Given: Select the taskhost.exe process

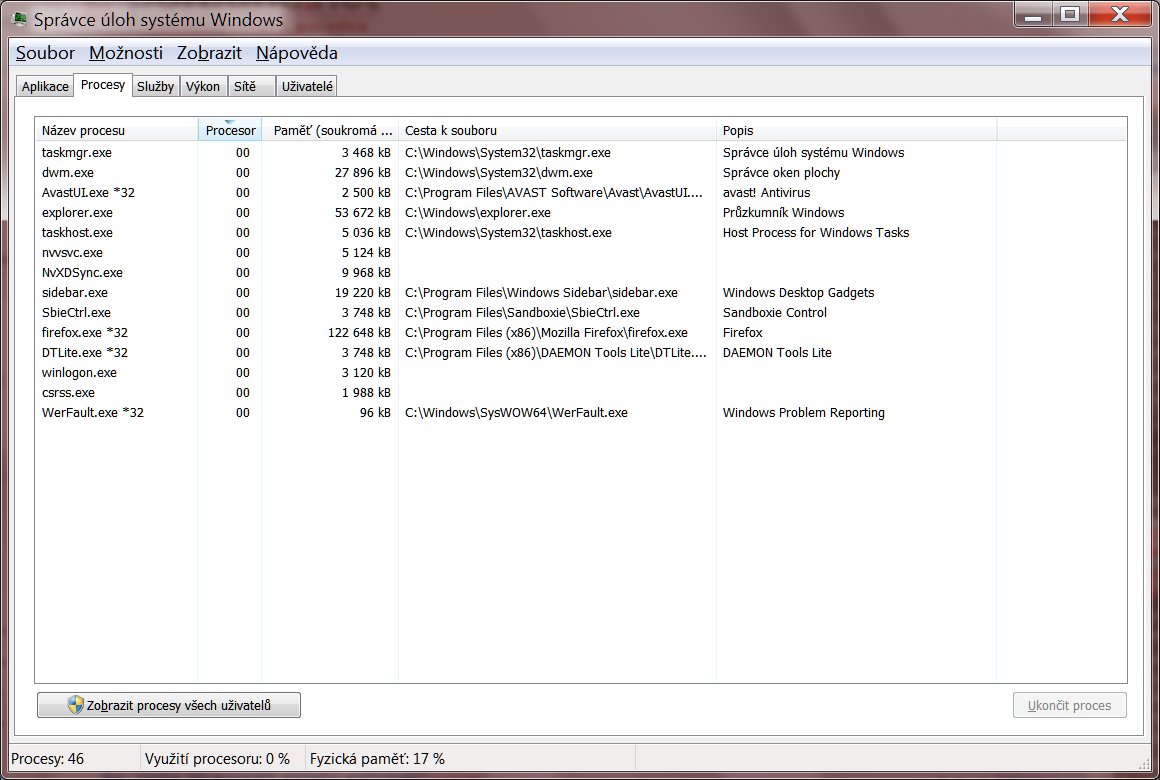Looking at the screenshot, I should pos(581,232).
